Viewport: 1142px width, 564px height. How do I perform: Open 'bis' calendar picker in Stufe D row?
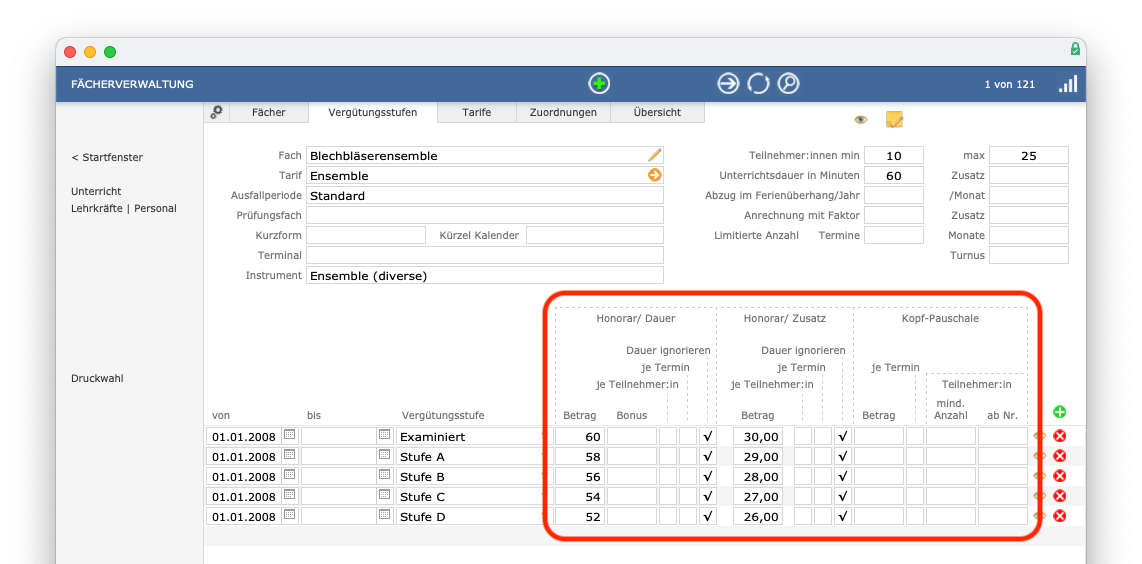[385, 514]
